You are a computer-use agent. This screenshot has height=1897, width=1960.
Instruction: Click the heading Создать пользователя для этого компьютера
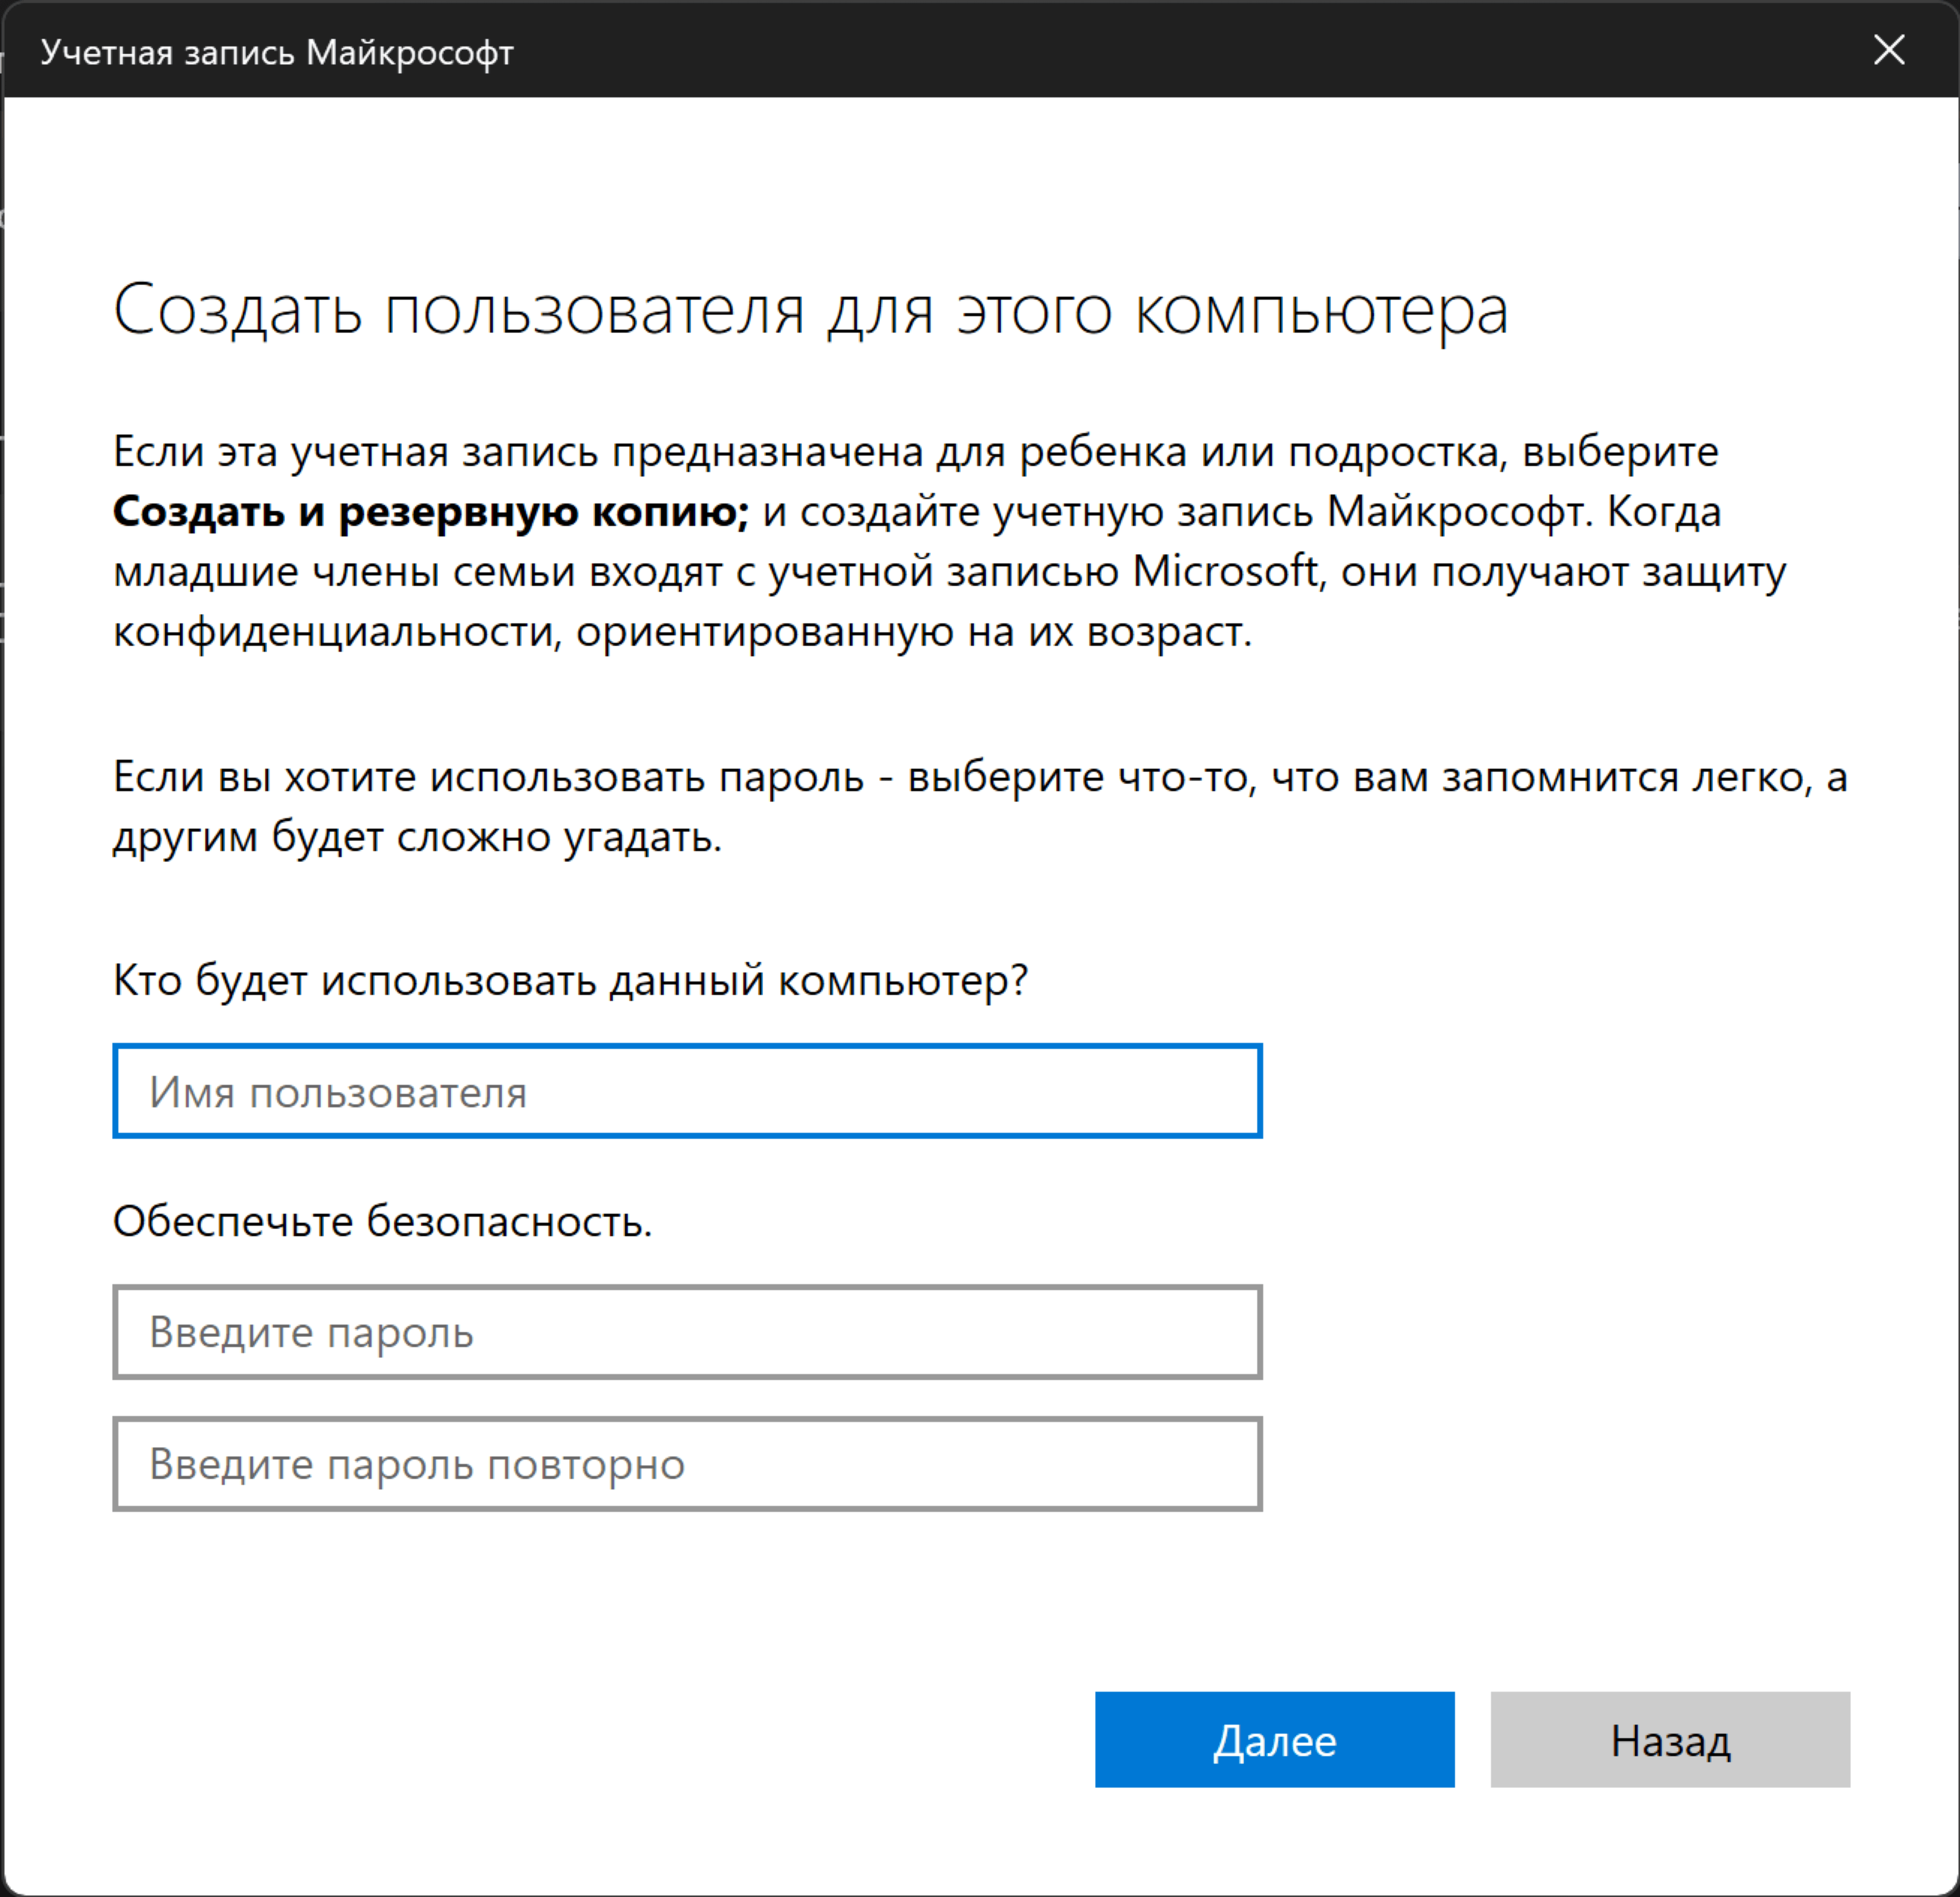coord(810,310)
